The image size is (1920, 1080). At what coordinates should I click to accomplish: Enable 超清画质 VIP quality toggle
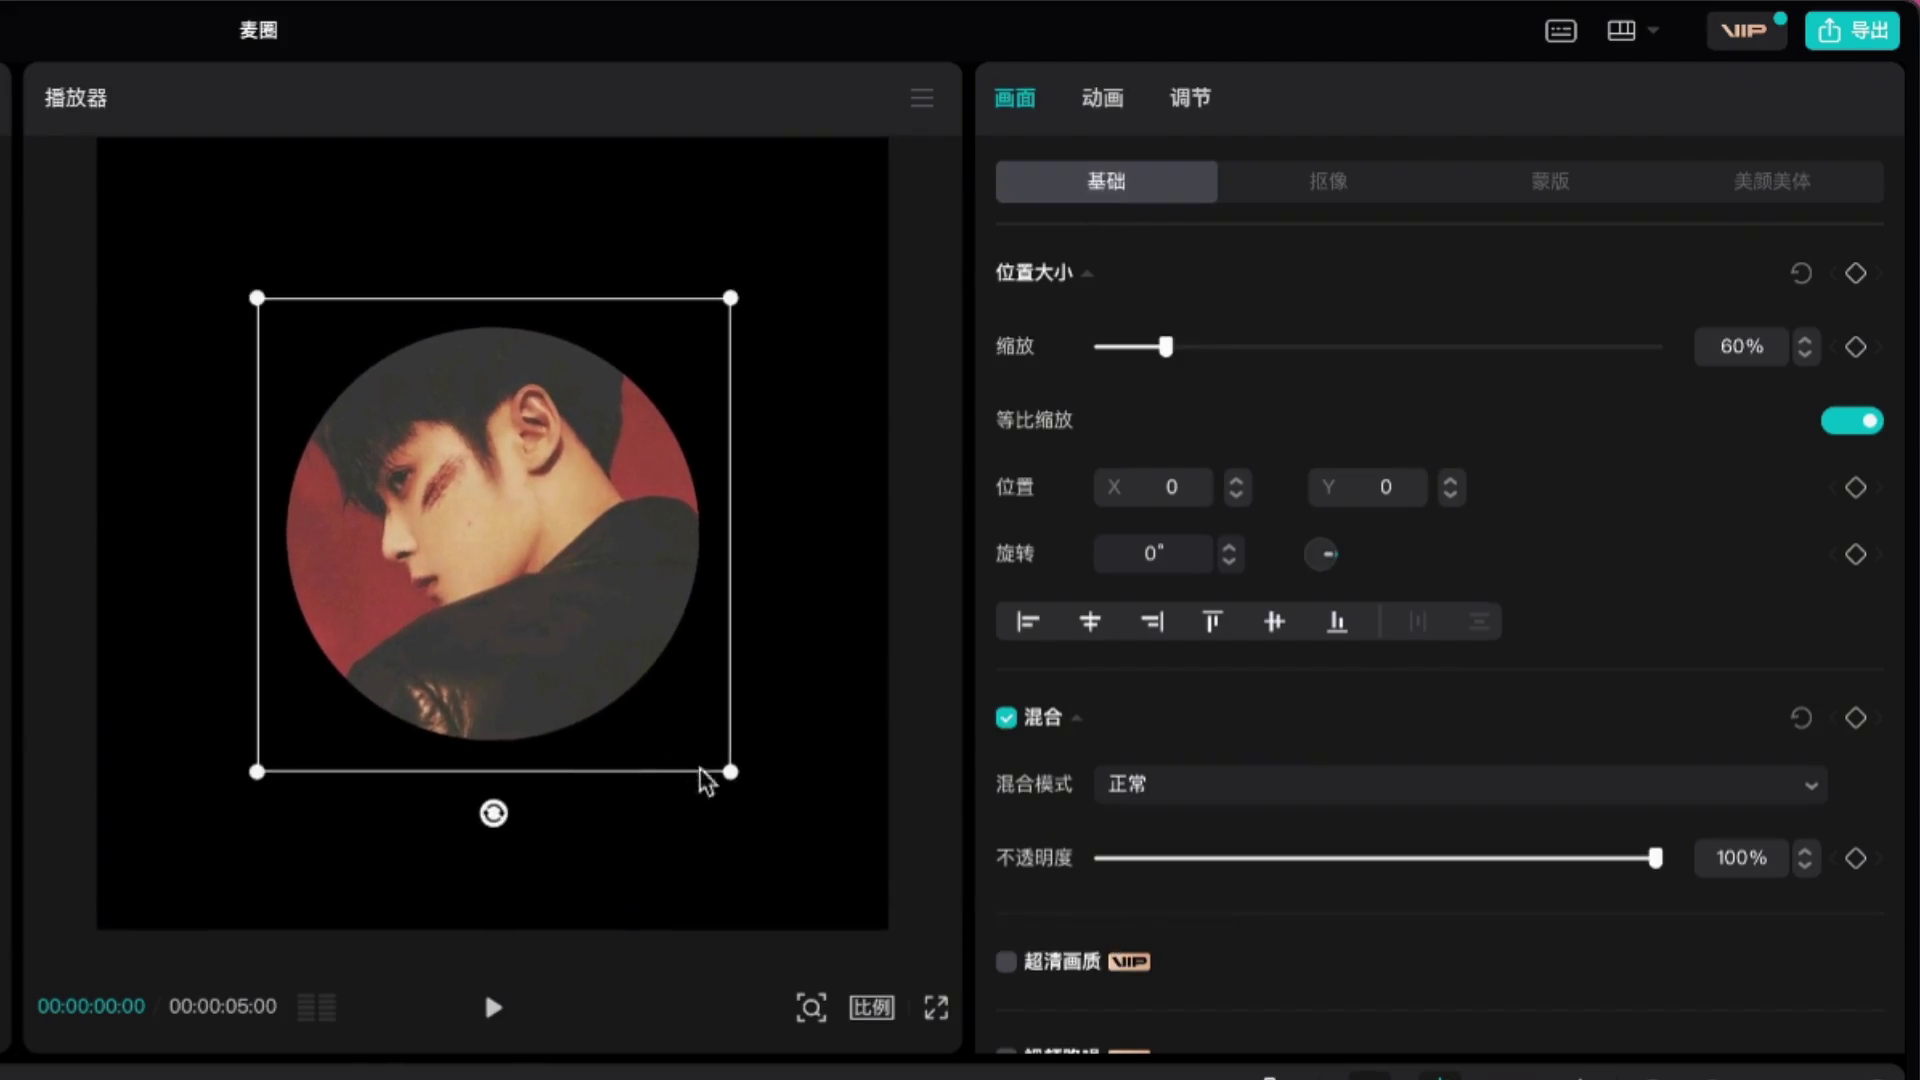point(1005,961)
